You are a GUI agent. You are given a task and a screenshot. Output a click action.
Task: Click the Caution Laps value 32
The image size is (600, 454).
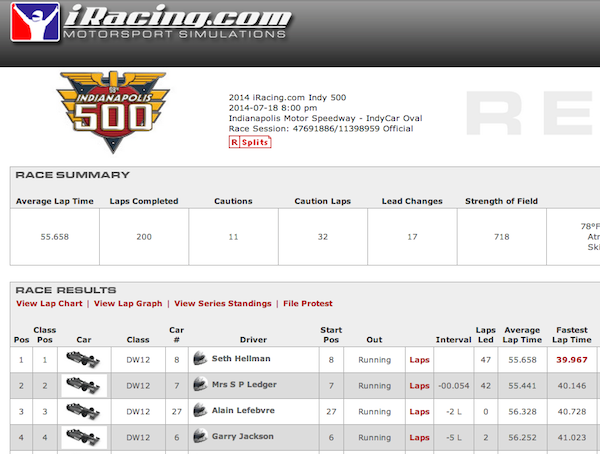pos(323,237)
